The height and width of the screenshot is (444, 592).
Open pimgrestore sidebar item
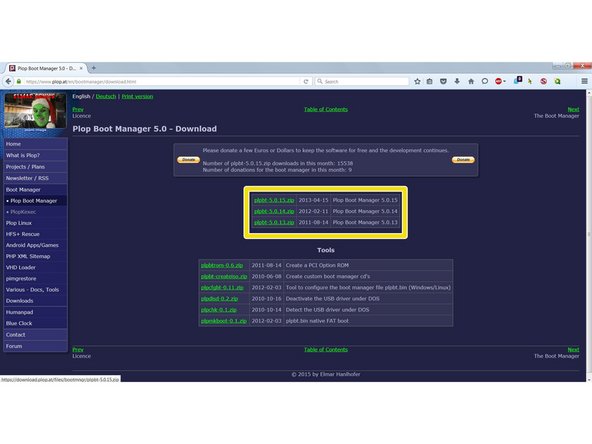[x=35, y=279]
